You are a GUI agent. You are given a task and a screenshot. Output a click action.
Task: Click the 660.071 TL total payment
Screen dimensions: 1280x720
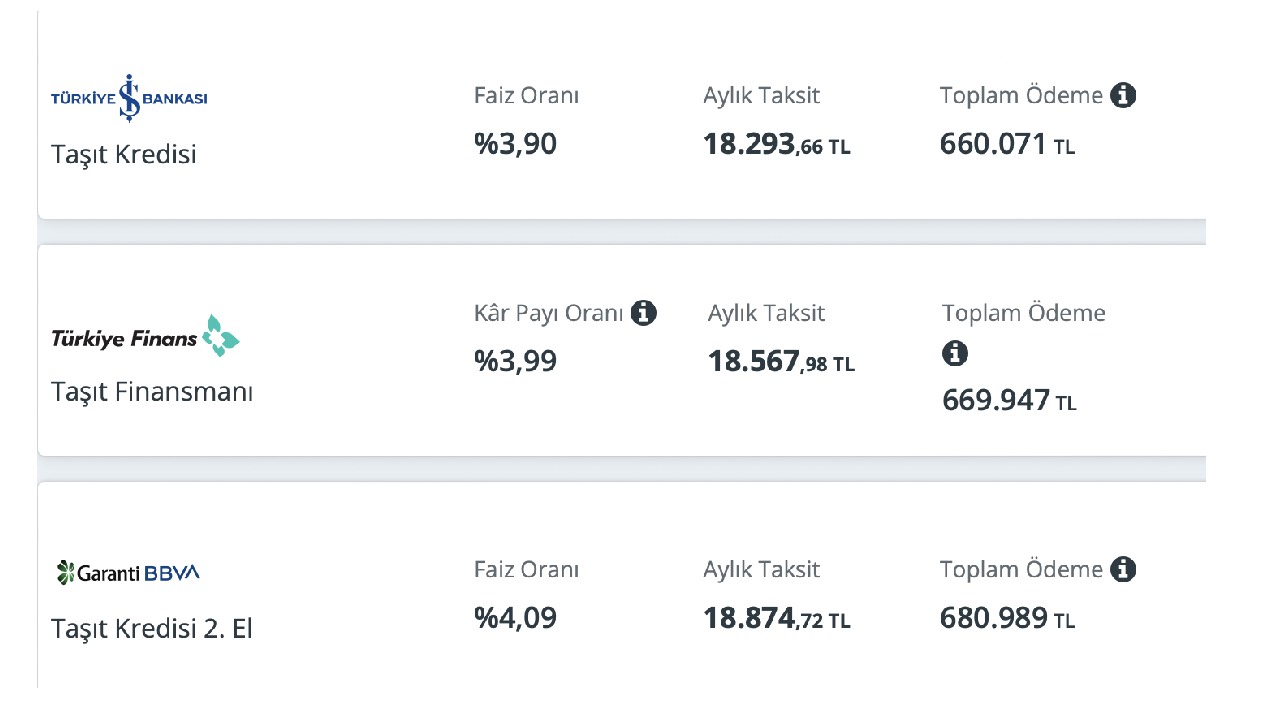pos(1008,145)
